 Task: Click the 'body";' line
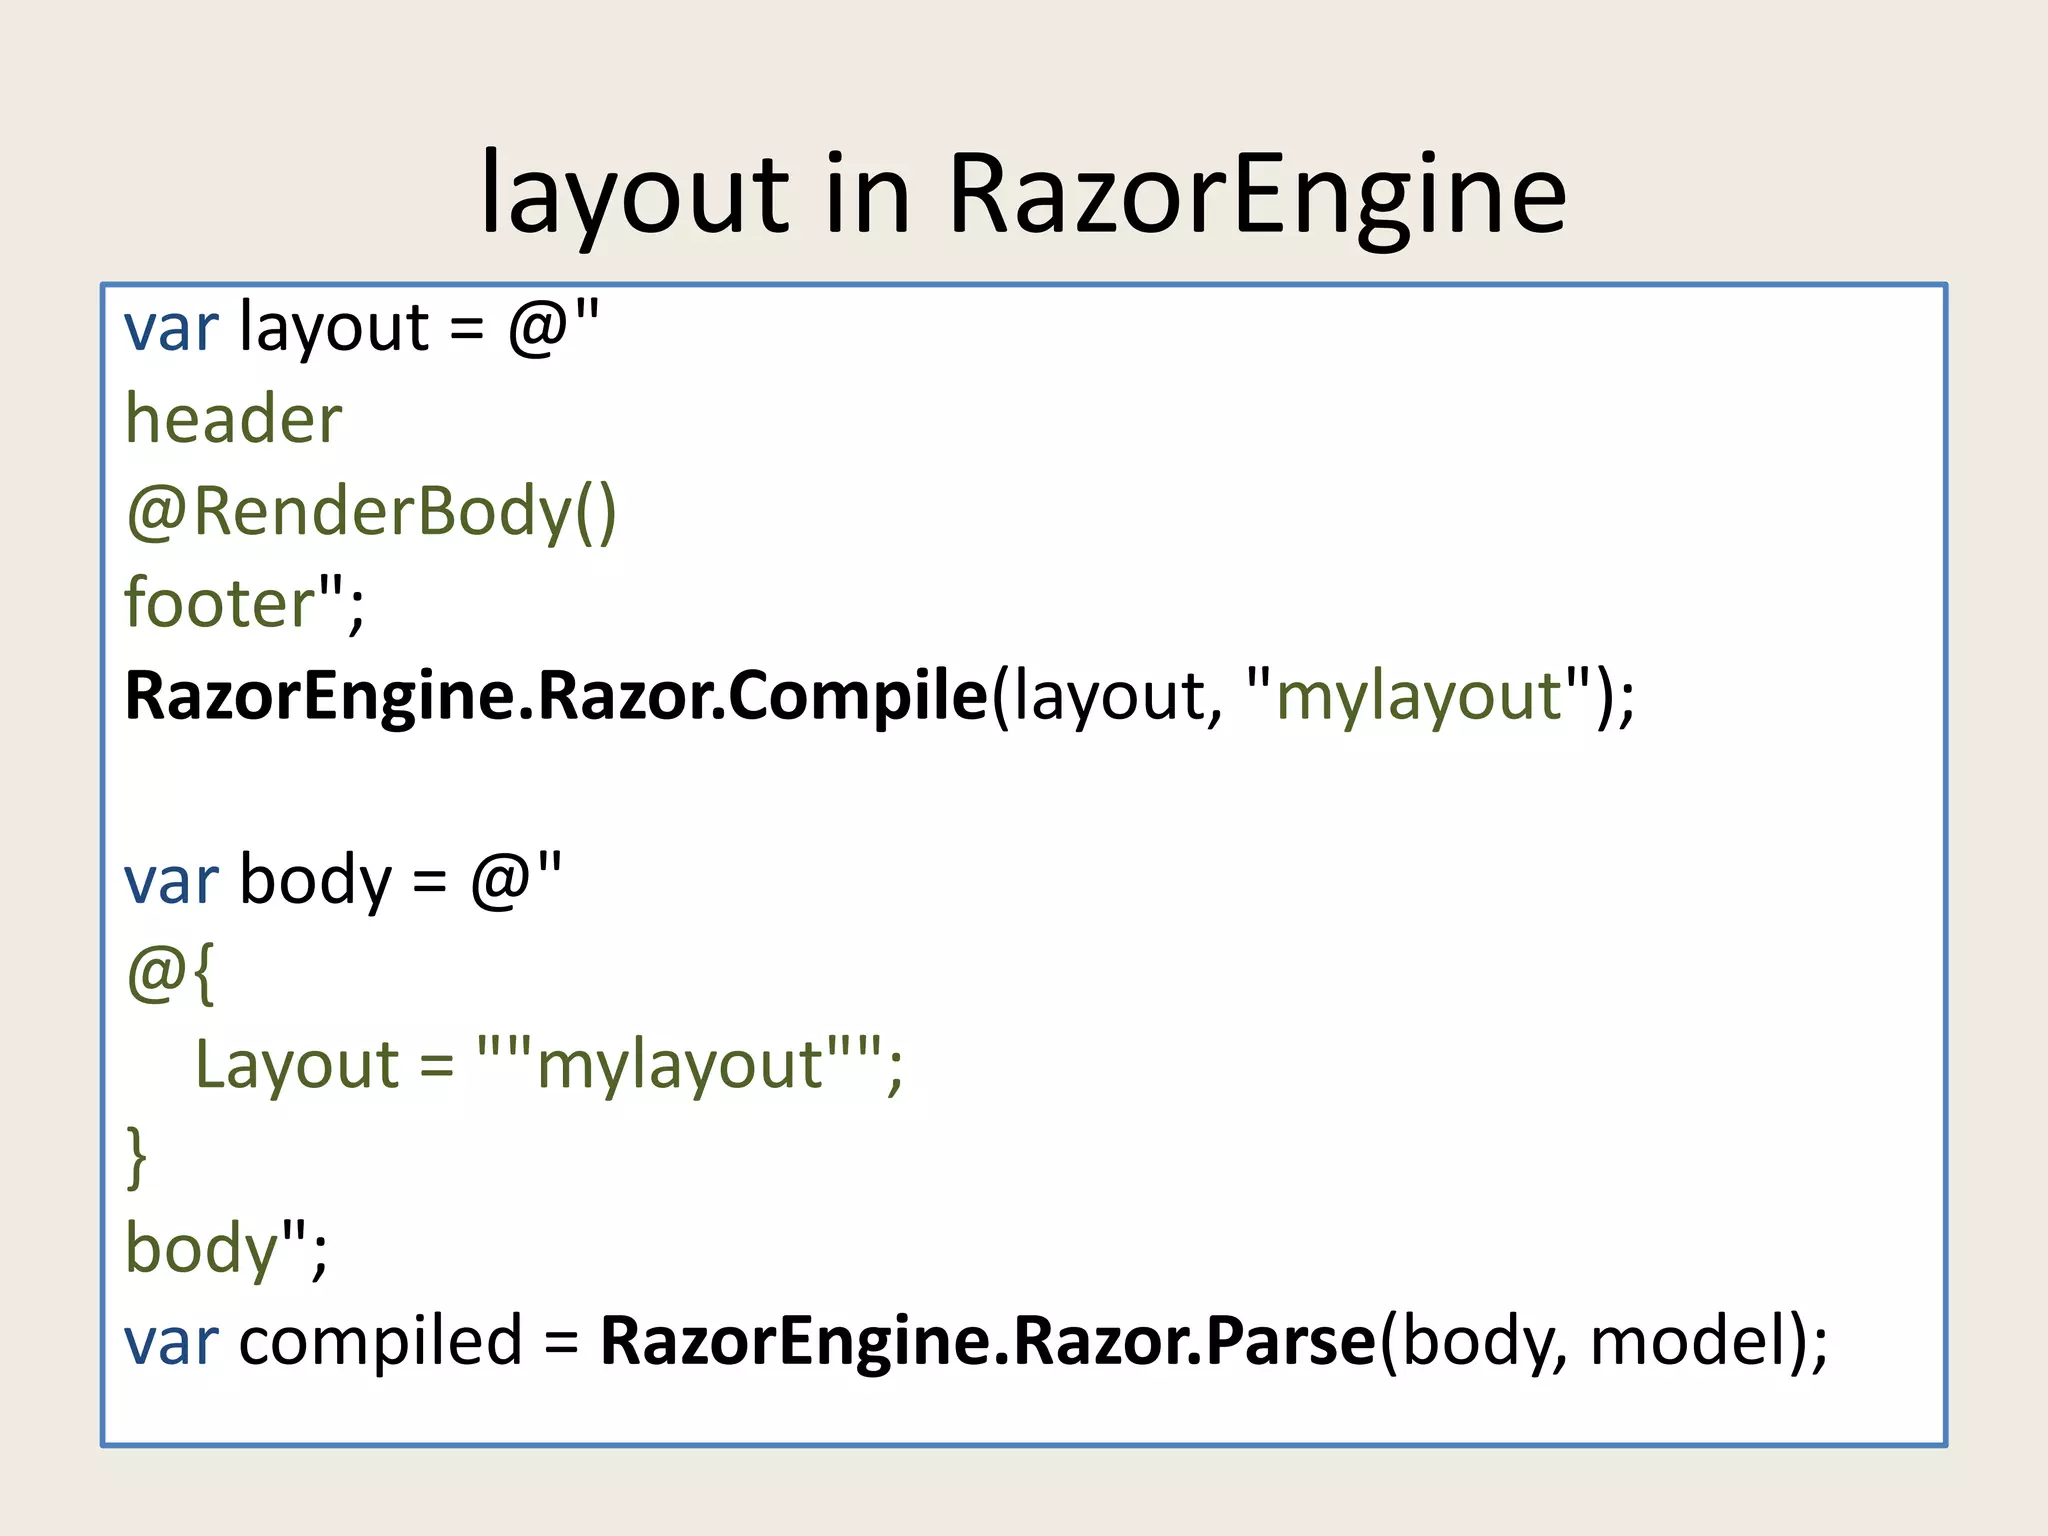click(x=226, y=1249)
